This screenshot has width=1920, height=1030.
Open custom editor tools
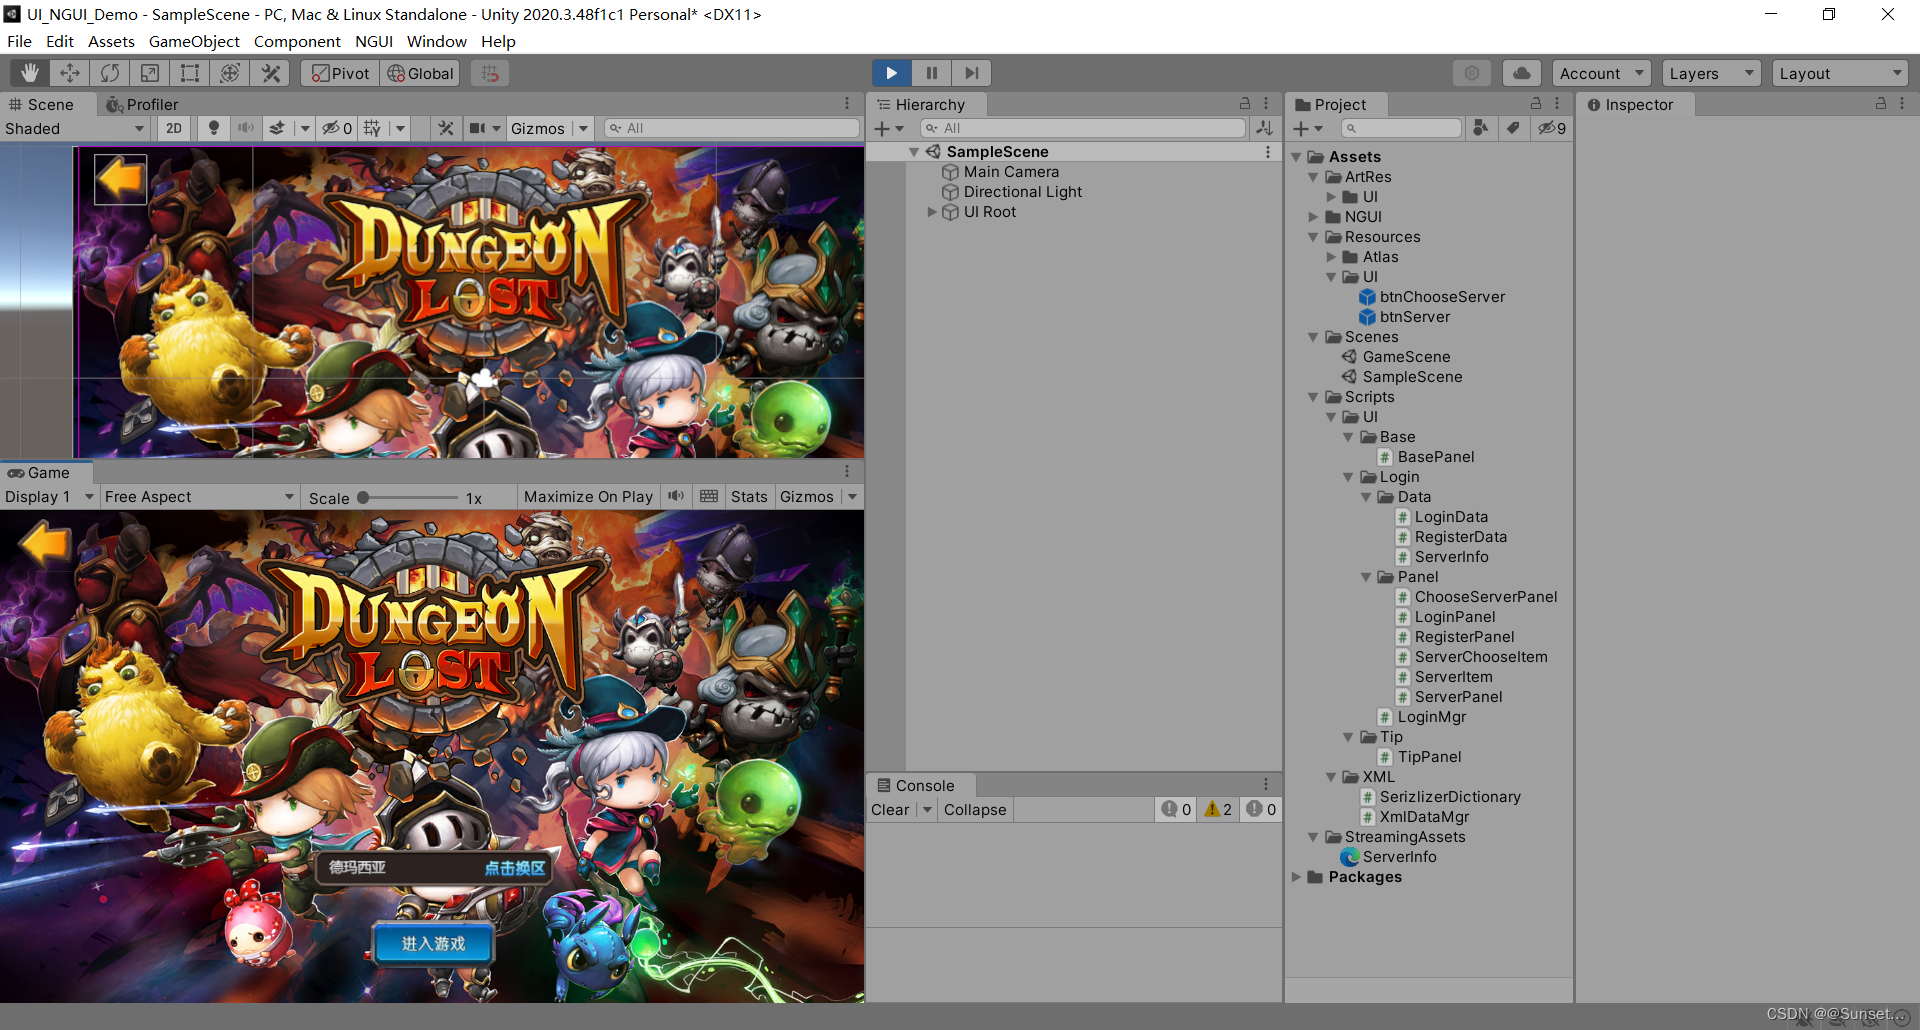(270, 73)
